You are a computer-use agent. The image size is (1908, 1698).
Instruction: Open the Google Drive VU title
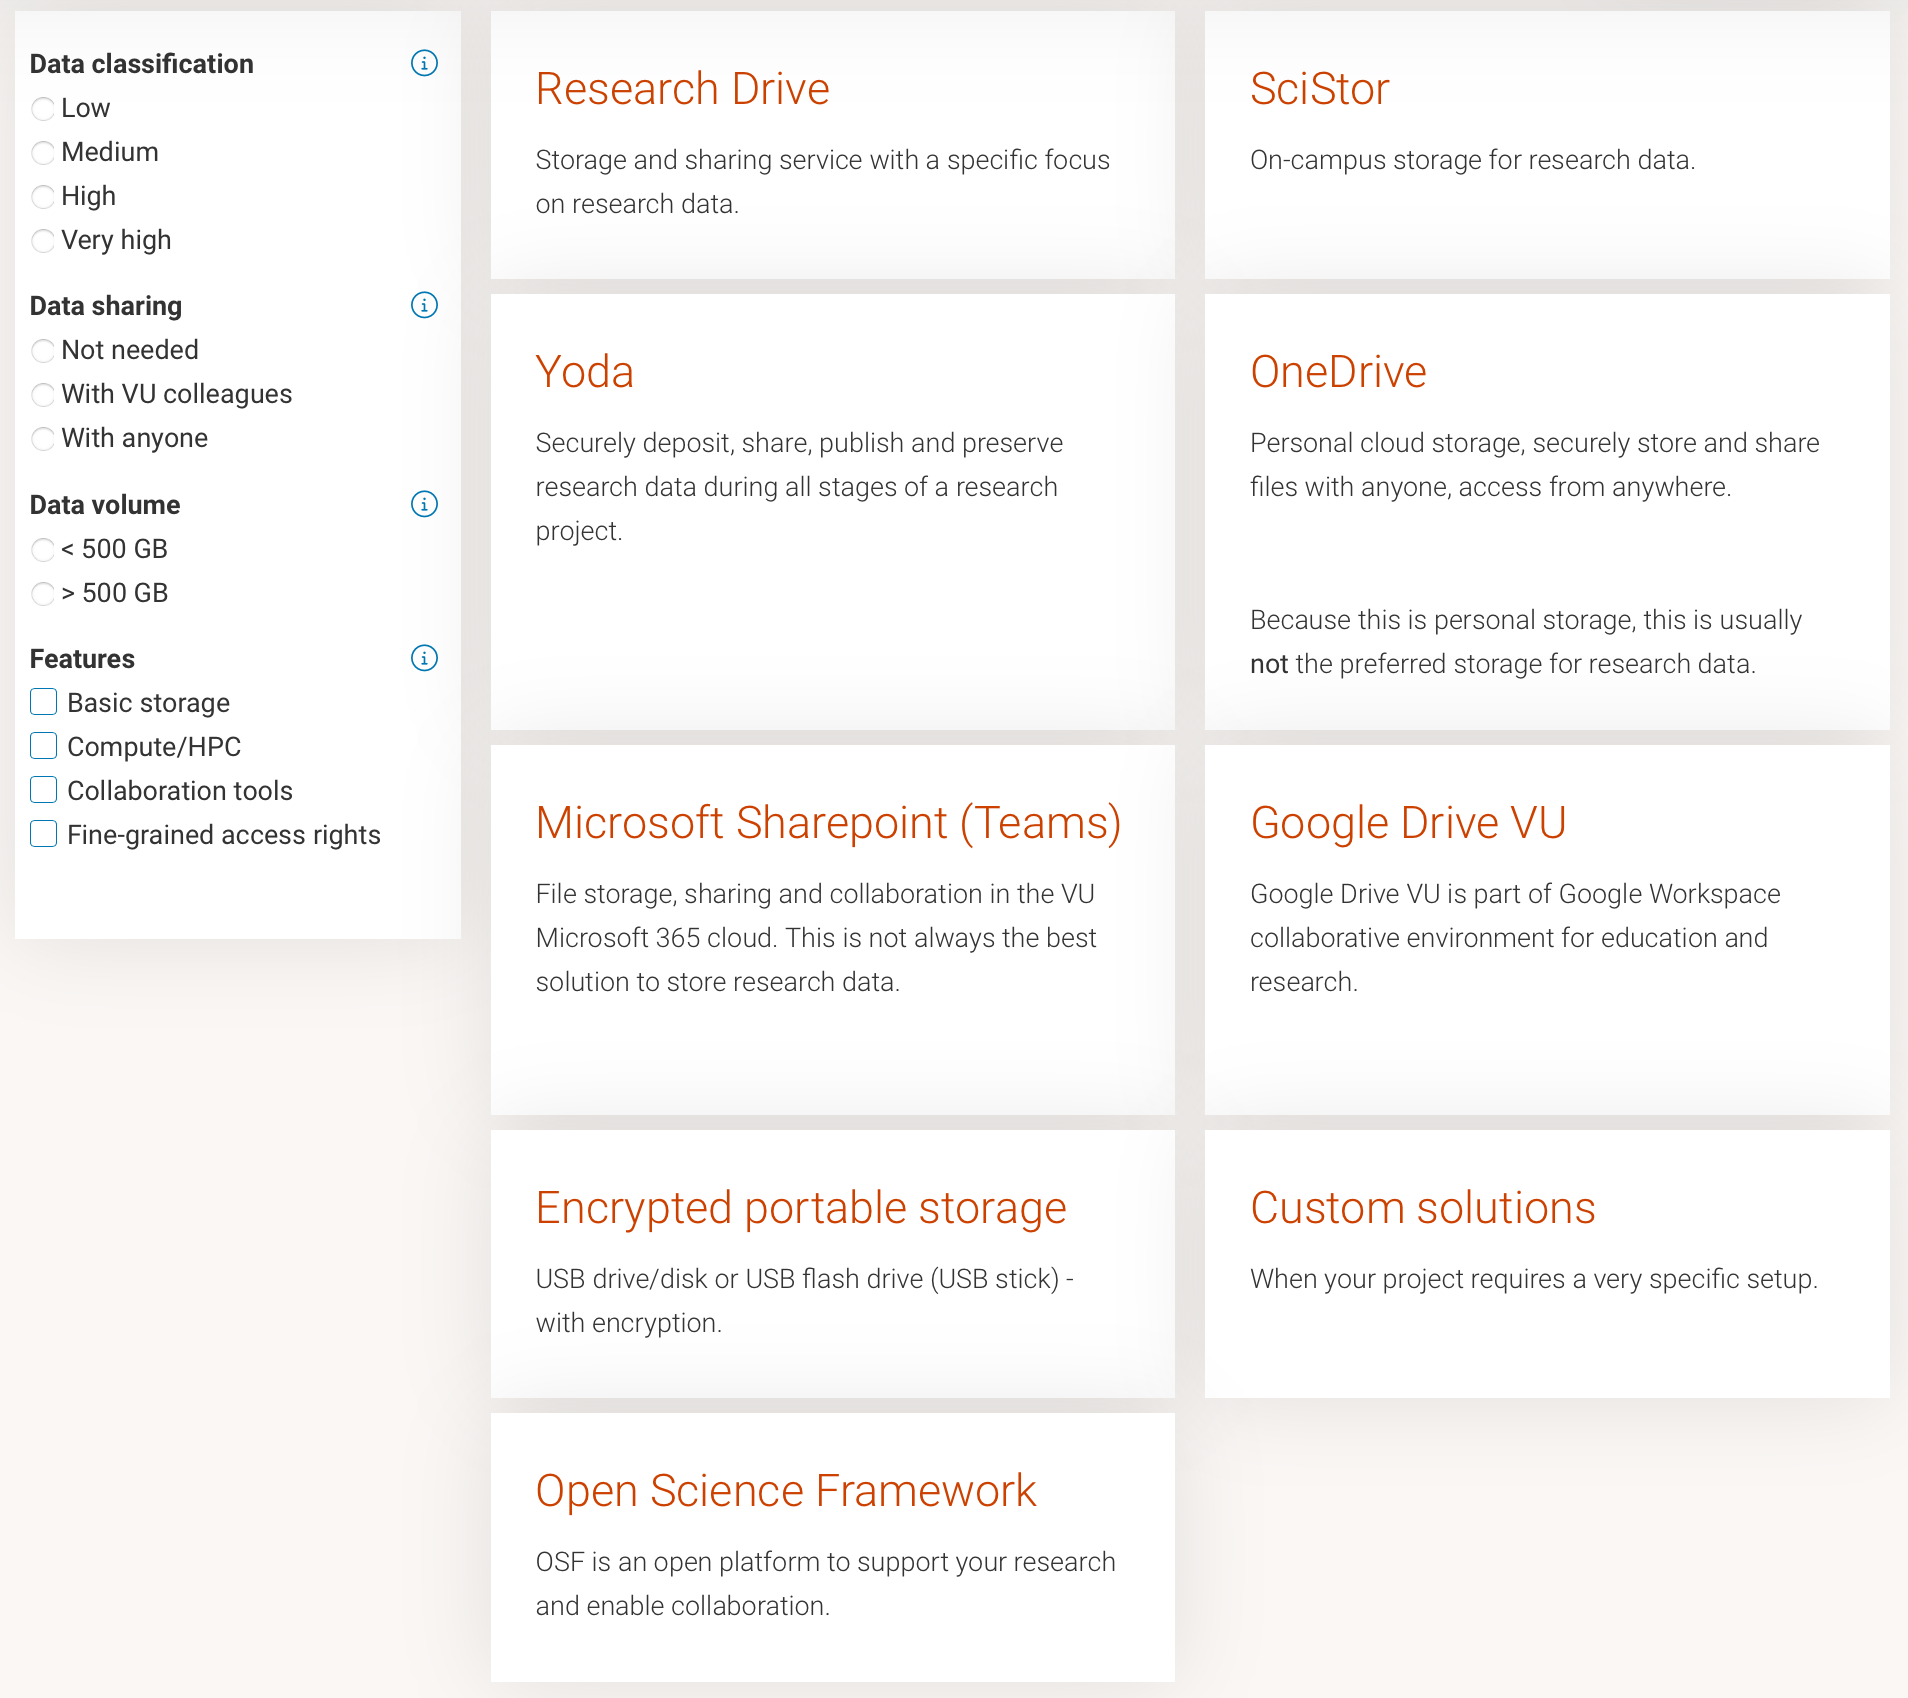[1408, 823]
